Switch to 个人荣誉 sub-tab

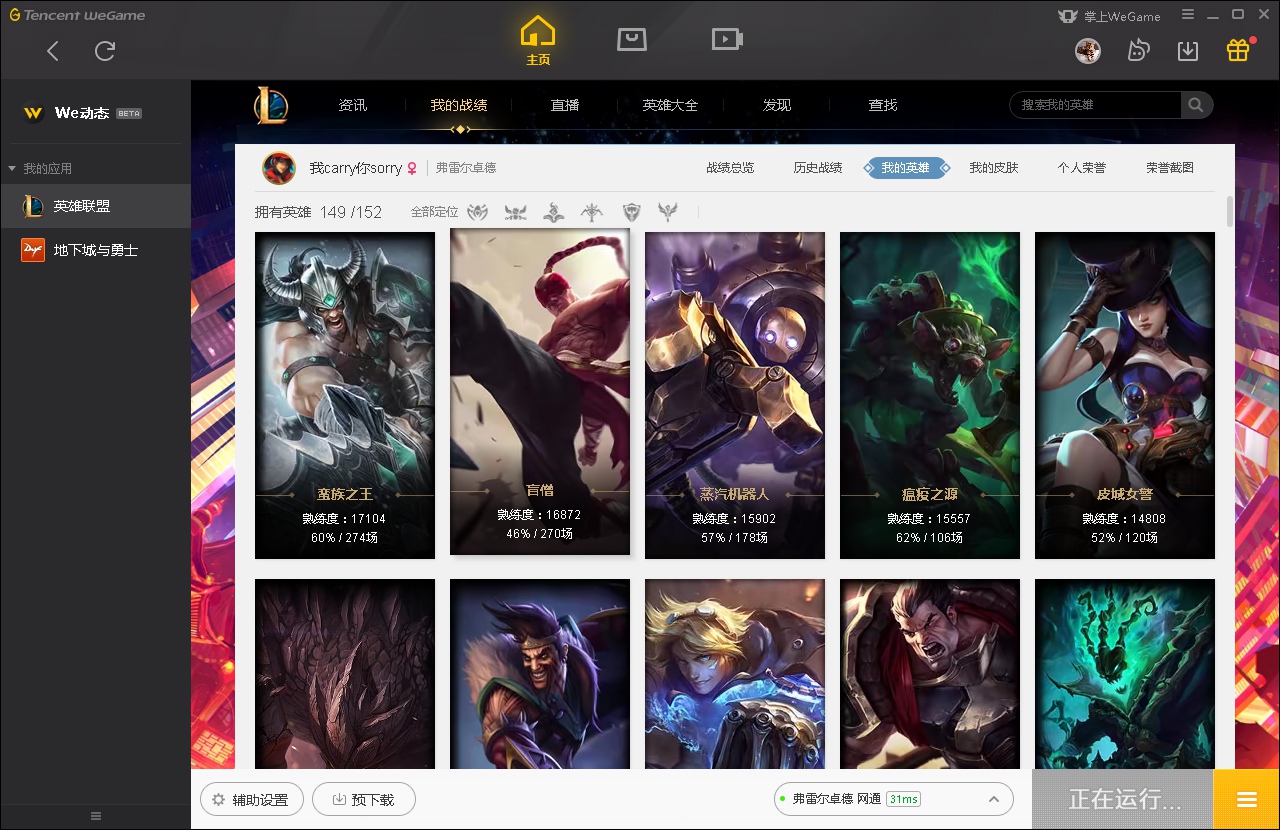1082,168
